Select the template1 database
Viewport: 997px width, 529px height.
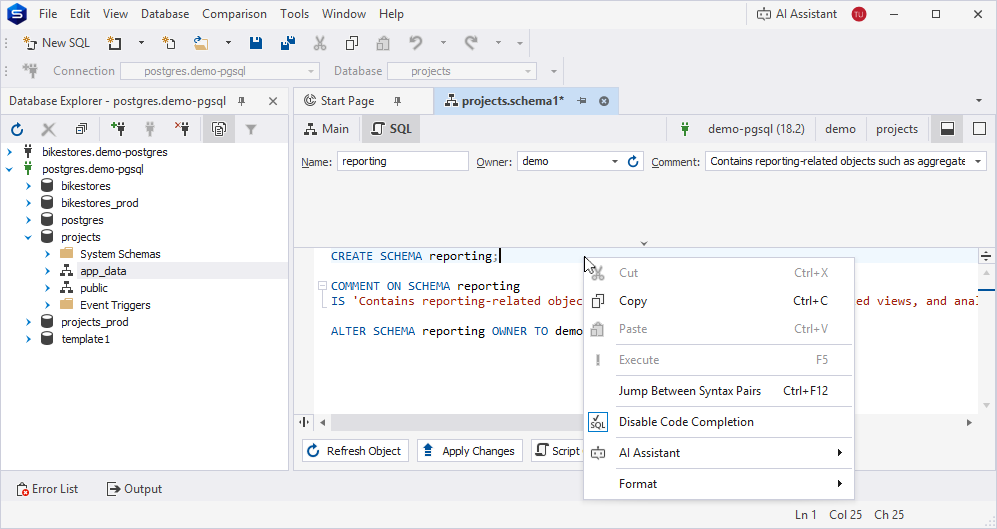(85, 339)
